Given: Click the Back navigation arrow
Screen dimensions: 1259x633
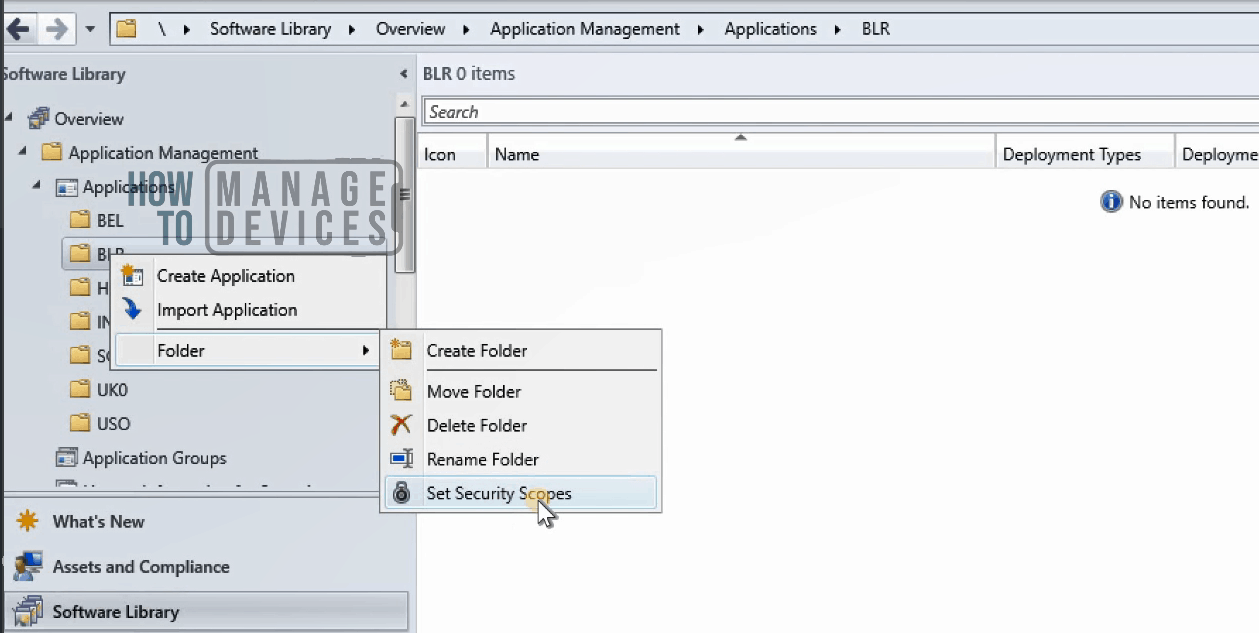Looking at the screenshot, I should point(18,28).
